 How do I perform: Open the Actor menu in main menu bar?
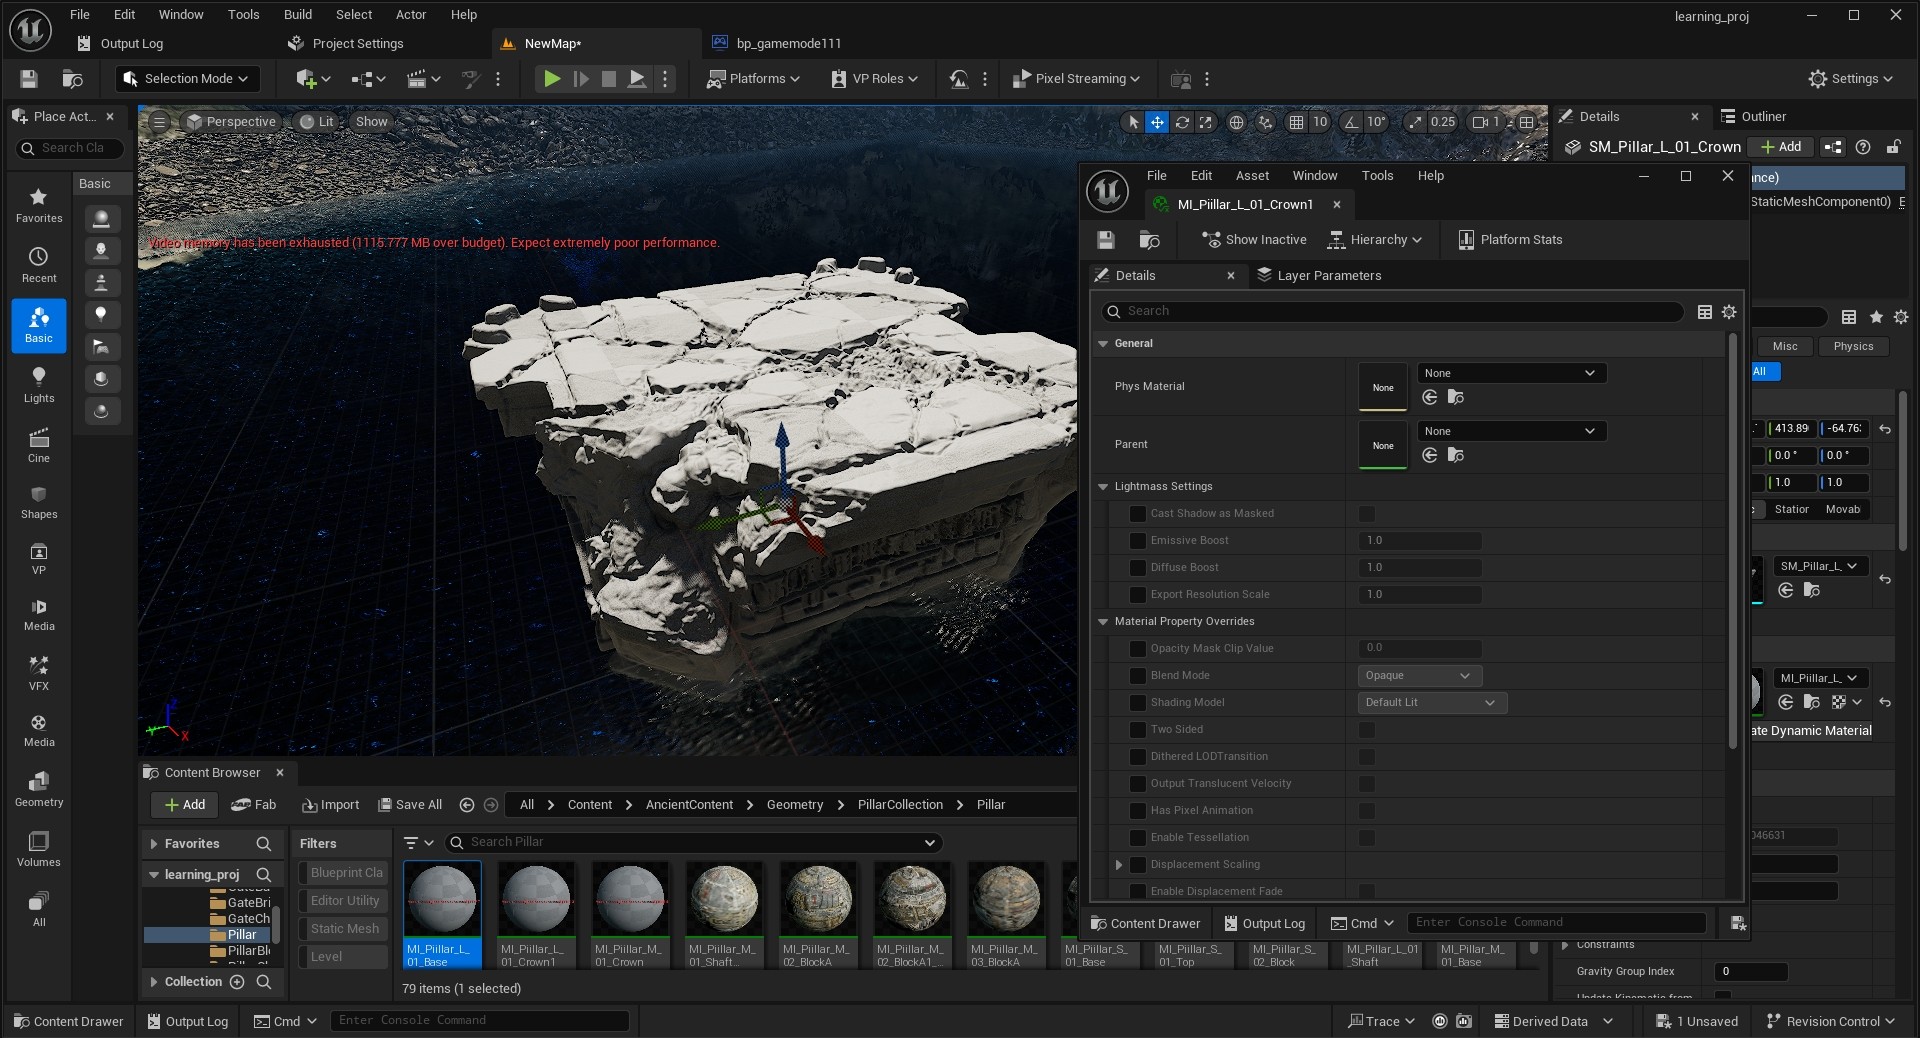[411, 15]
